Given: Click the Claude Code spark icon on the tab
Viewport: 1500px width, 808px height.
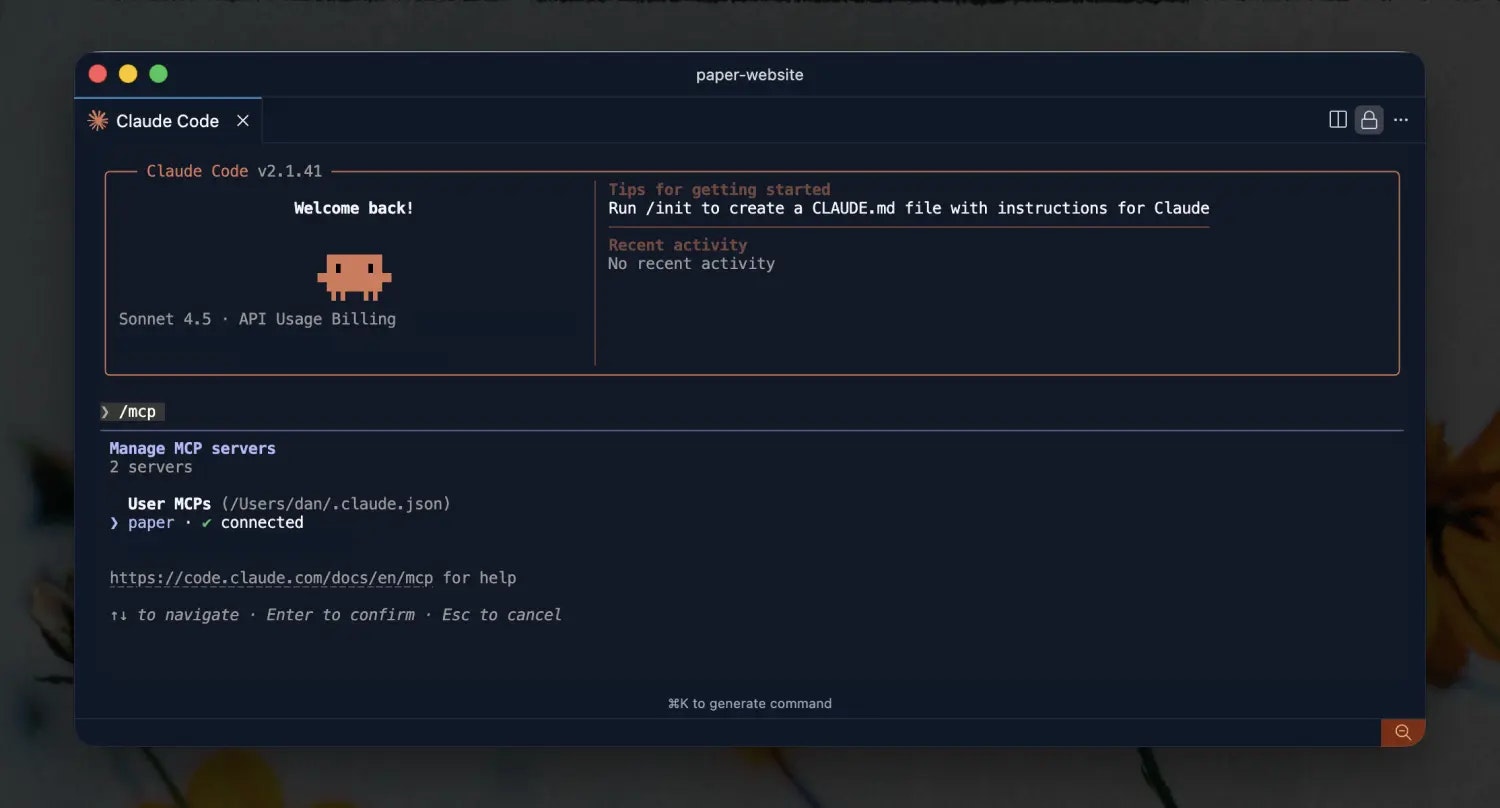Looking at the screenshot, I should pos(97,120).
